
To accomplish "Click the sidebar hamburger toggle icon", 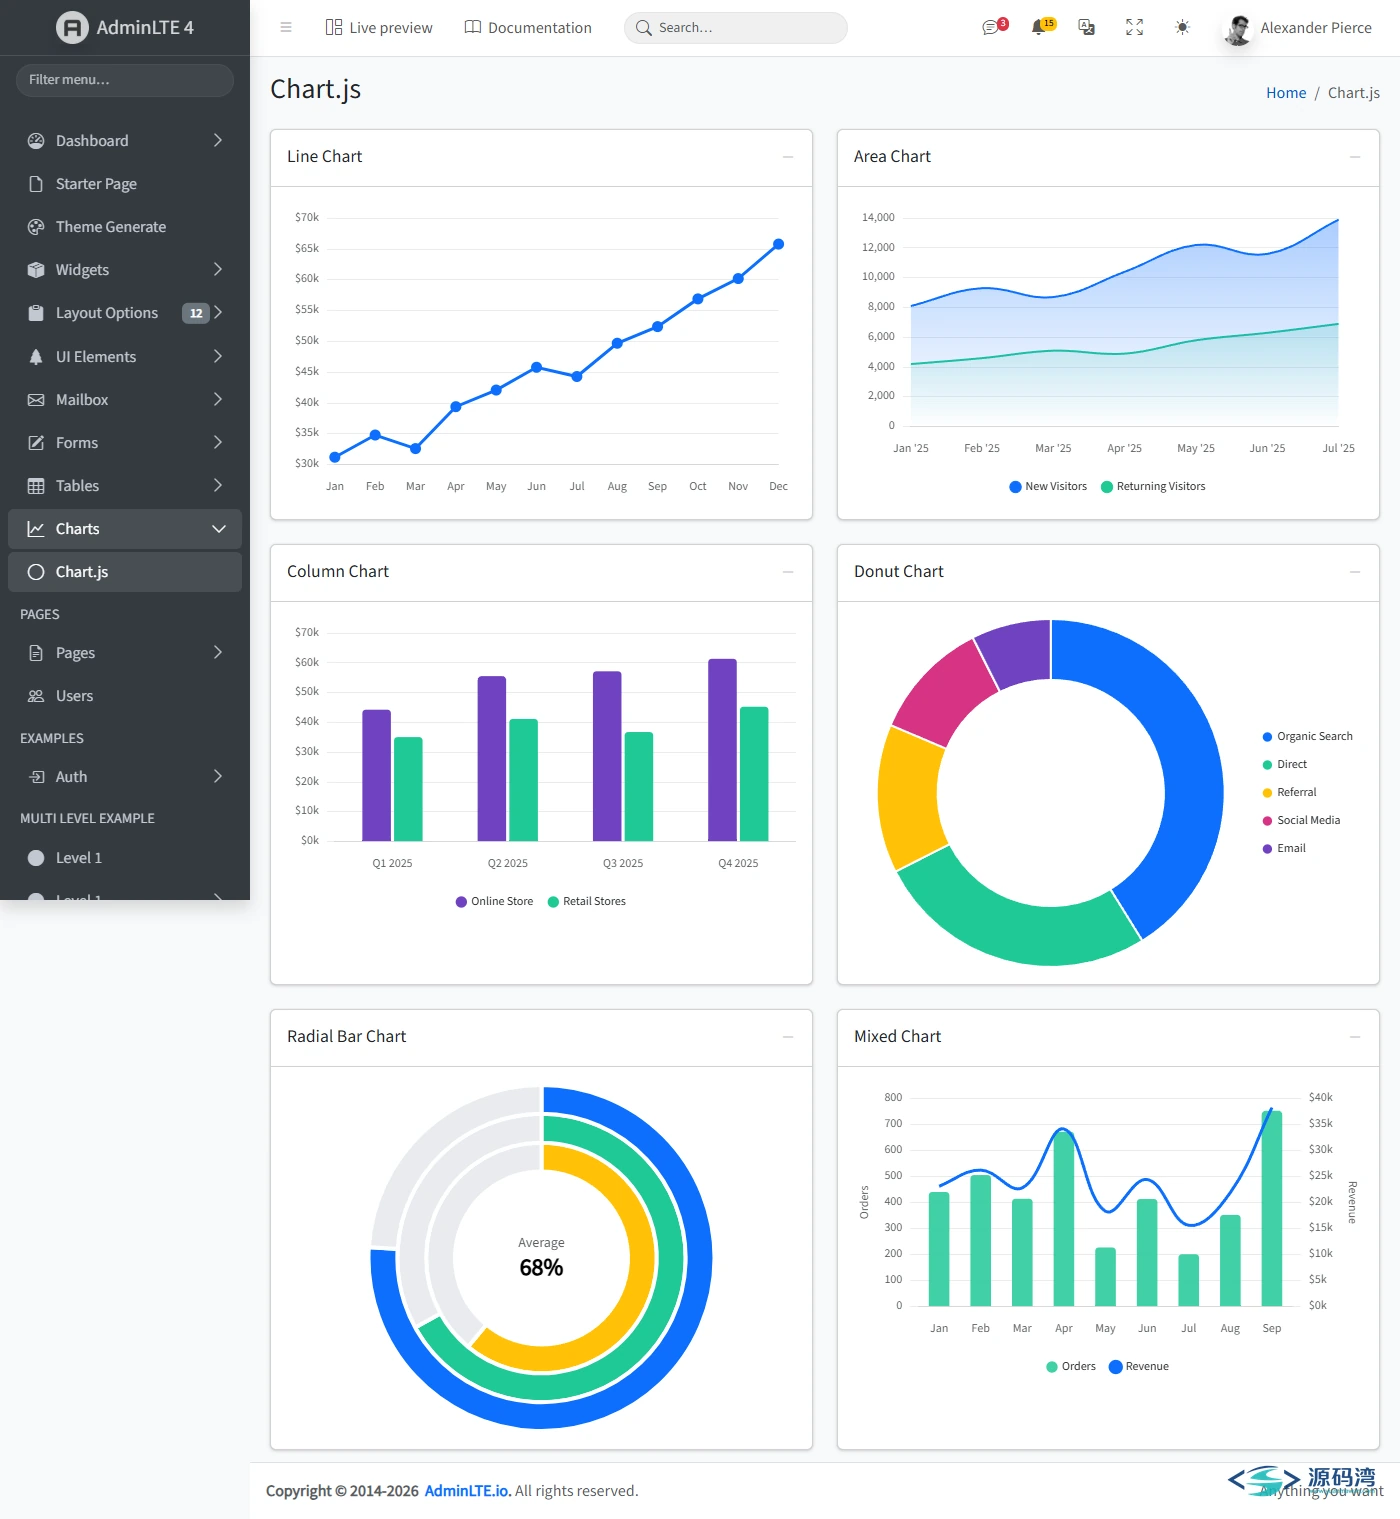I will coord(286,28).
